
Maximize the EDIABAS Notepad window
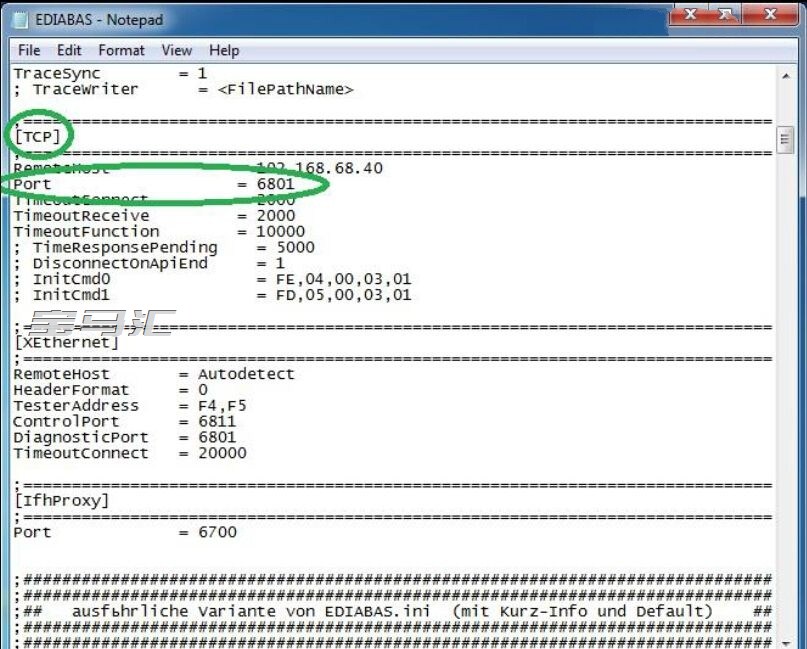(x=726, y=14)
